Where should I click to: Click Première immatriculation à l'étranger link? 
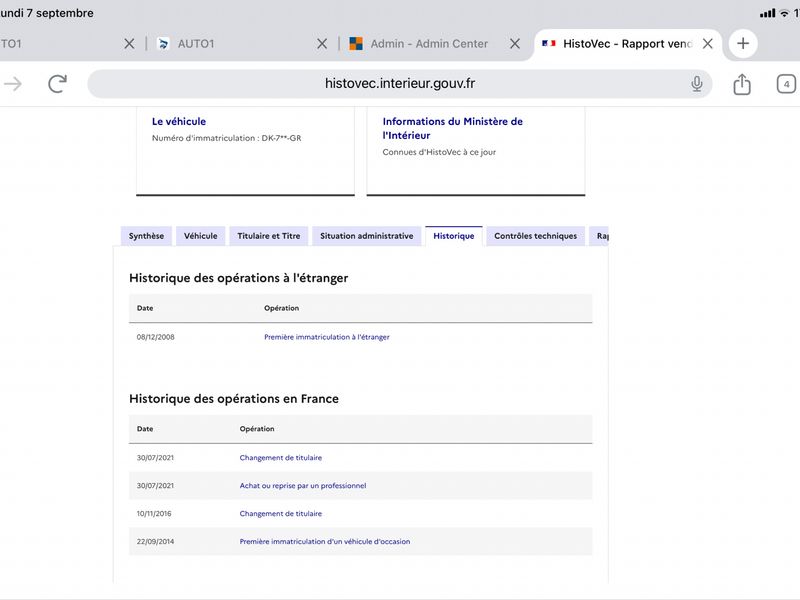click(327, 337)
